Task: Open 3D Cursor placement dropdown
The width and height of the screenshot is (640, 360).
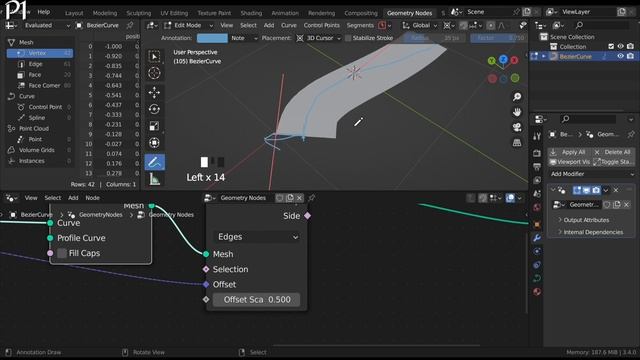Action: [x=319, y=38]
